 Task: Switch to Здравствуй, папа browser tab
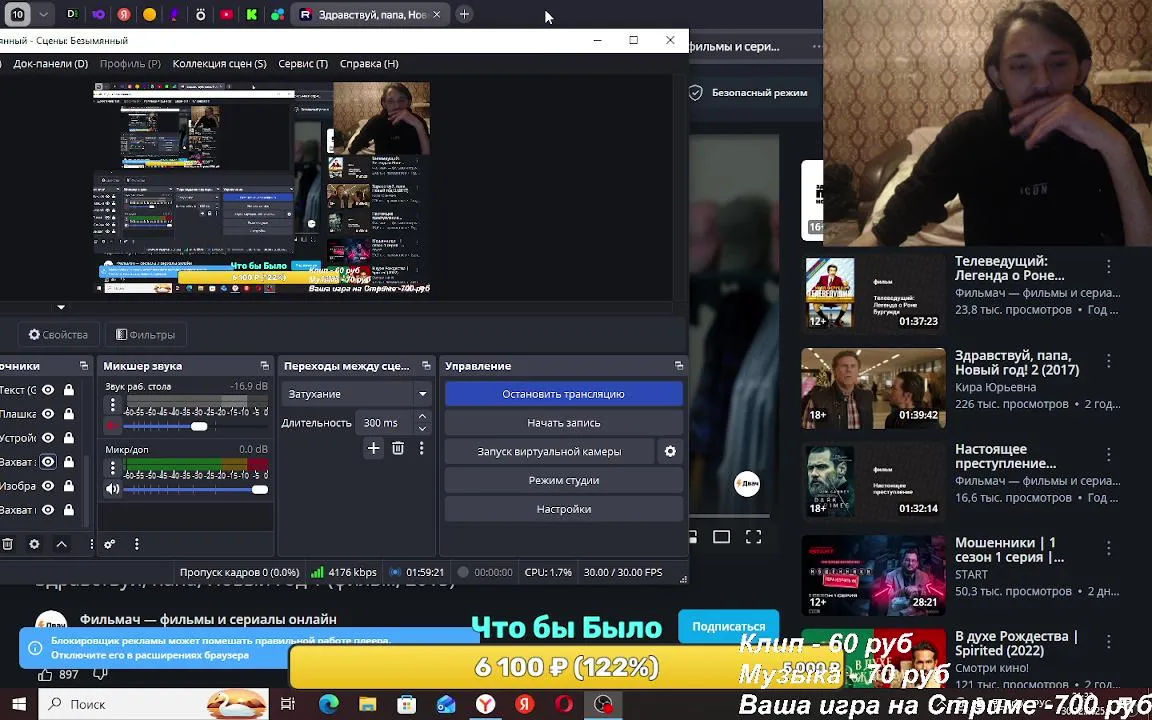[370, 14]
